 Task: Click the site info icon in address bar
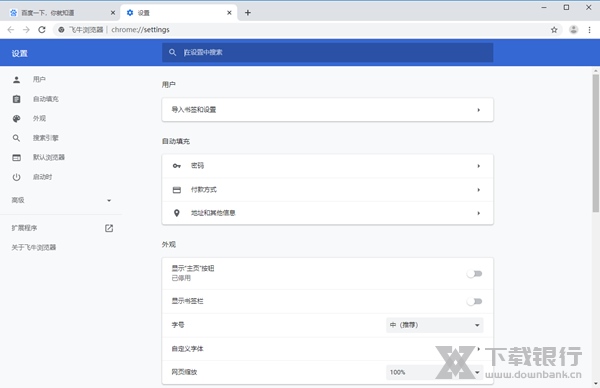point(61,29)
